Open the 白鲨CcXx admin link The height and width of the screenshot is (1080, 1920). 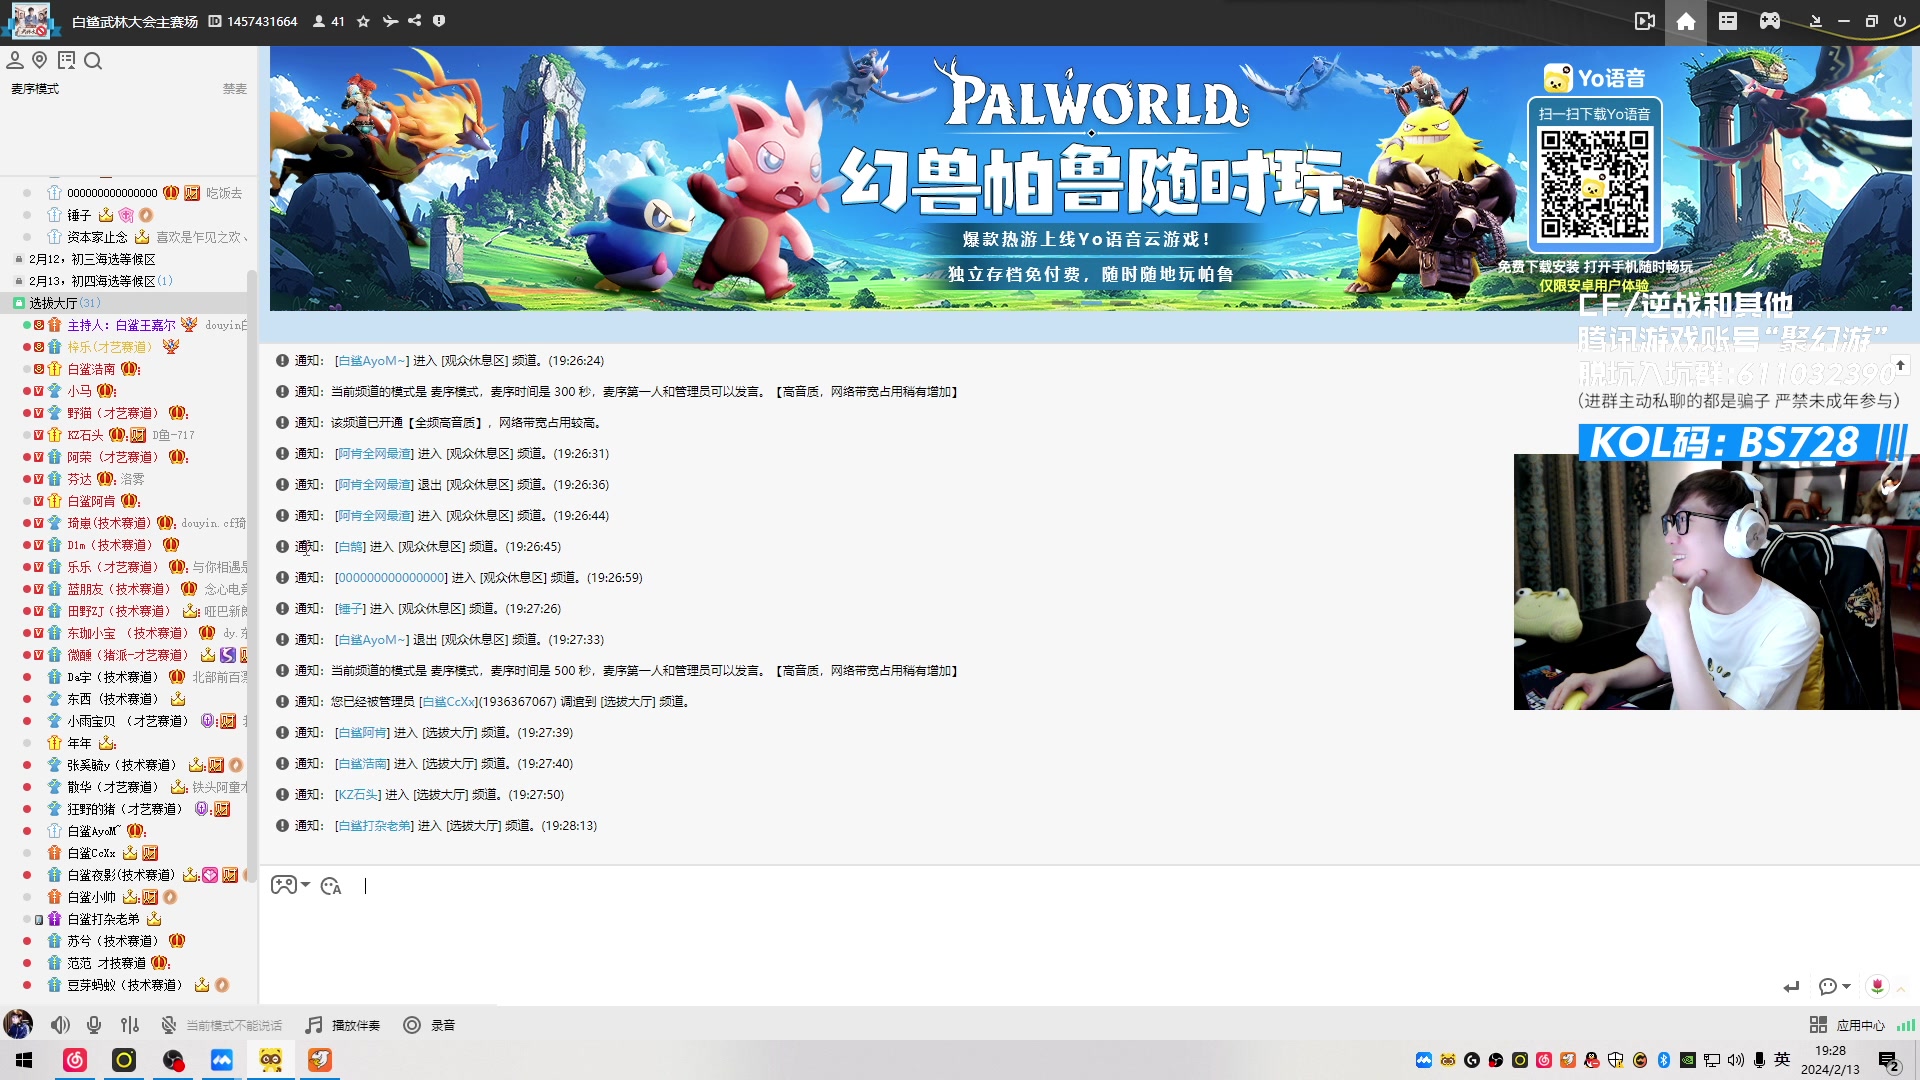(x=447, y=702)
